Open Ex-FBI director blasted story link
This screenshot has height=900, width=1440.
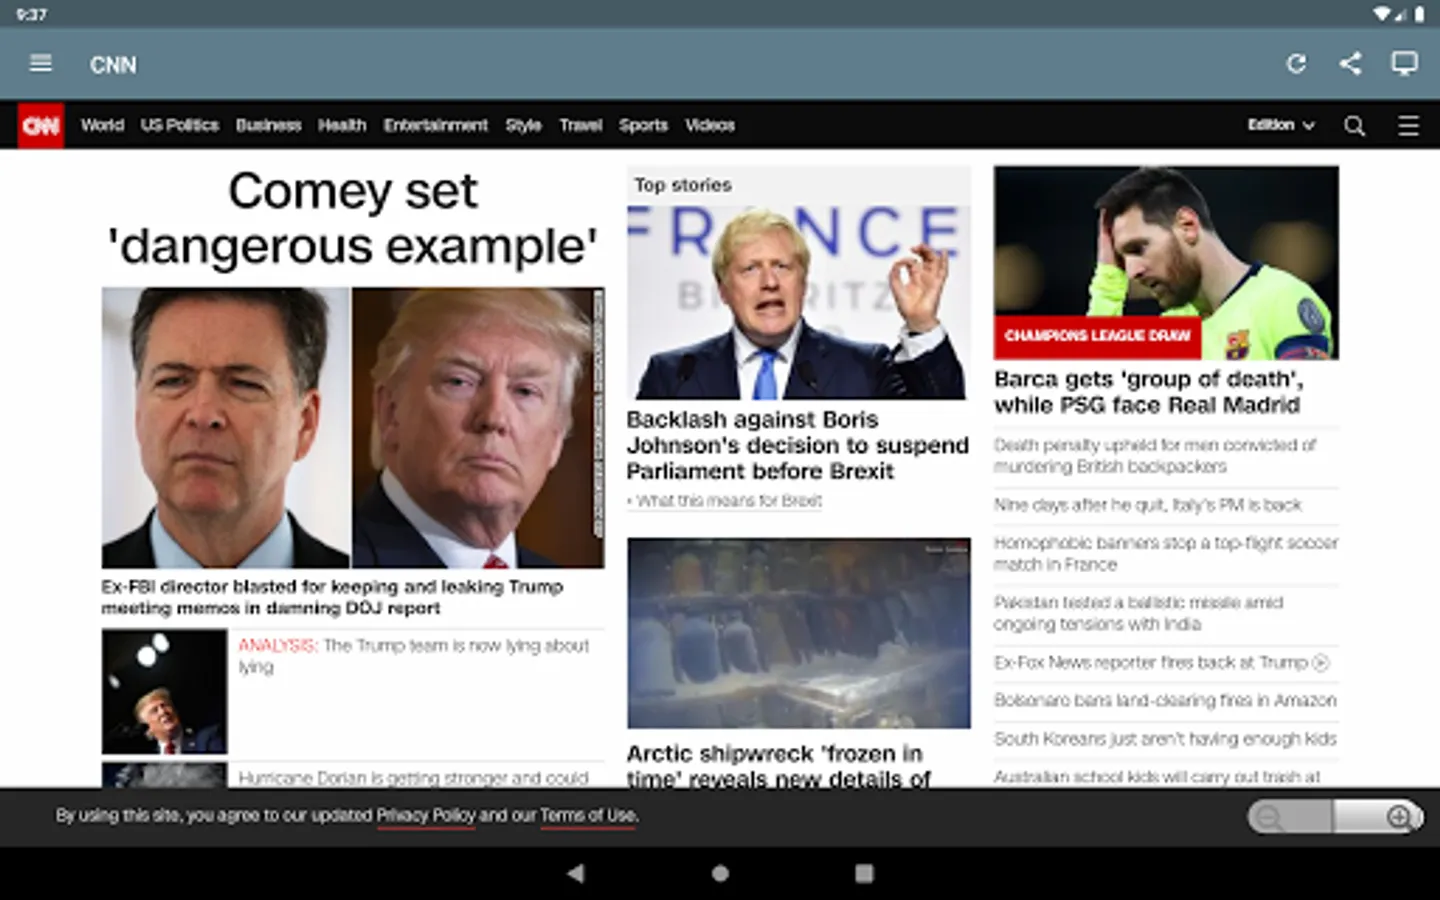332,597
